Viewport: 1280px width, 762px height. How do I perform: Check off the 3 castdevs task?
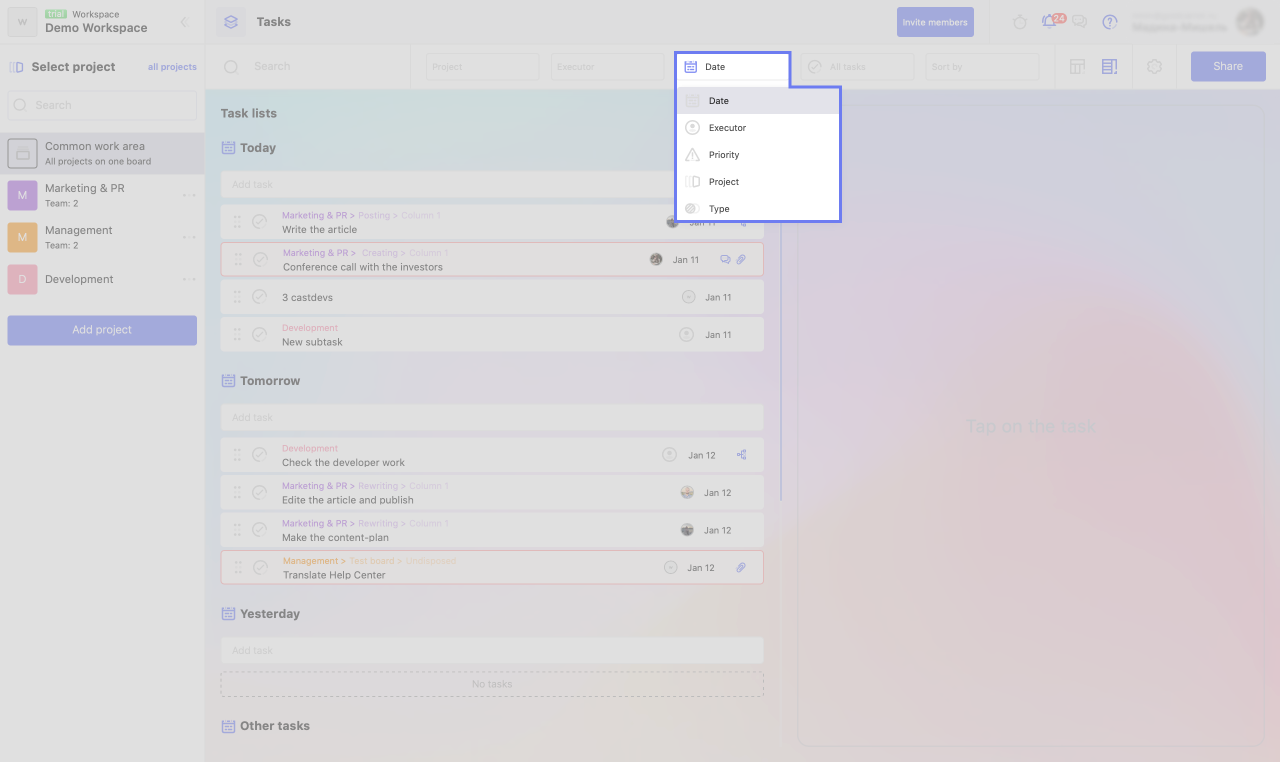point(259,297)
